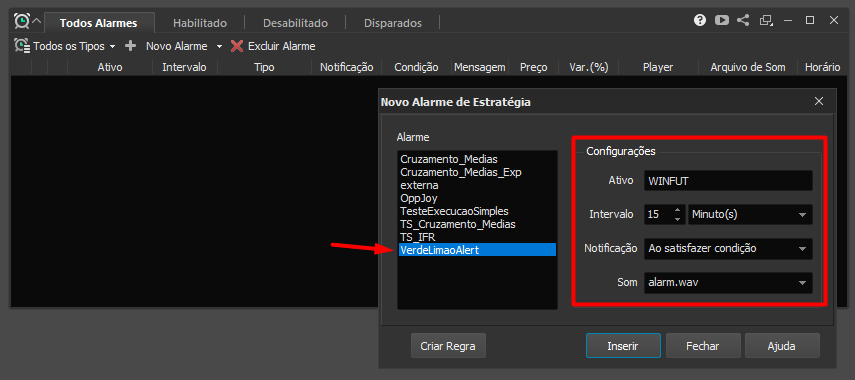The height and width of the screenshot is (380, 855).
Task: Click Mensagem column header
Action: coord(480,67)
